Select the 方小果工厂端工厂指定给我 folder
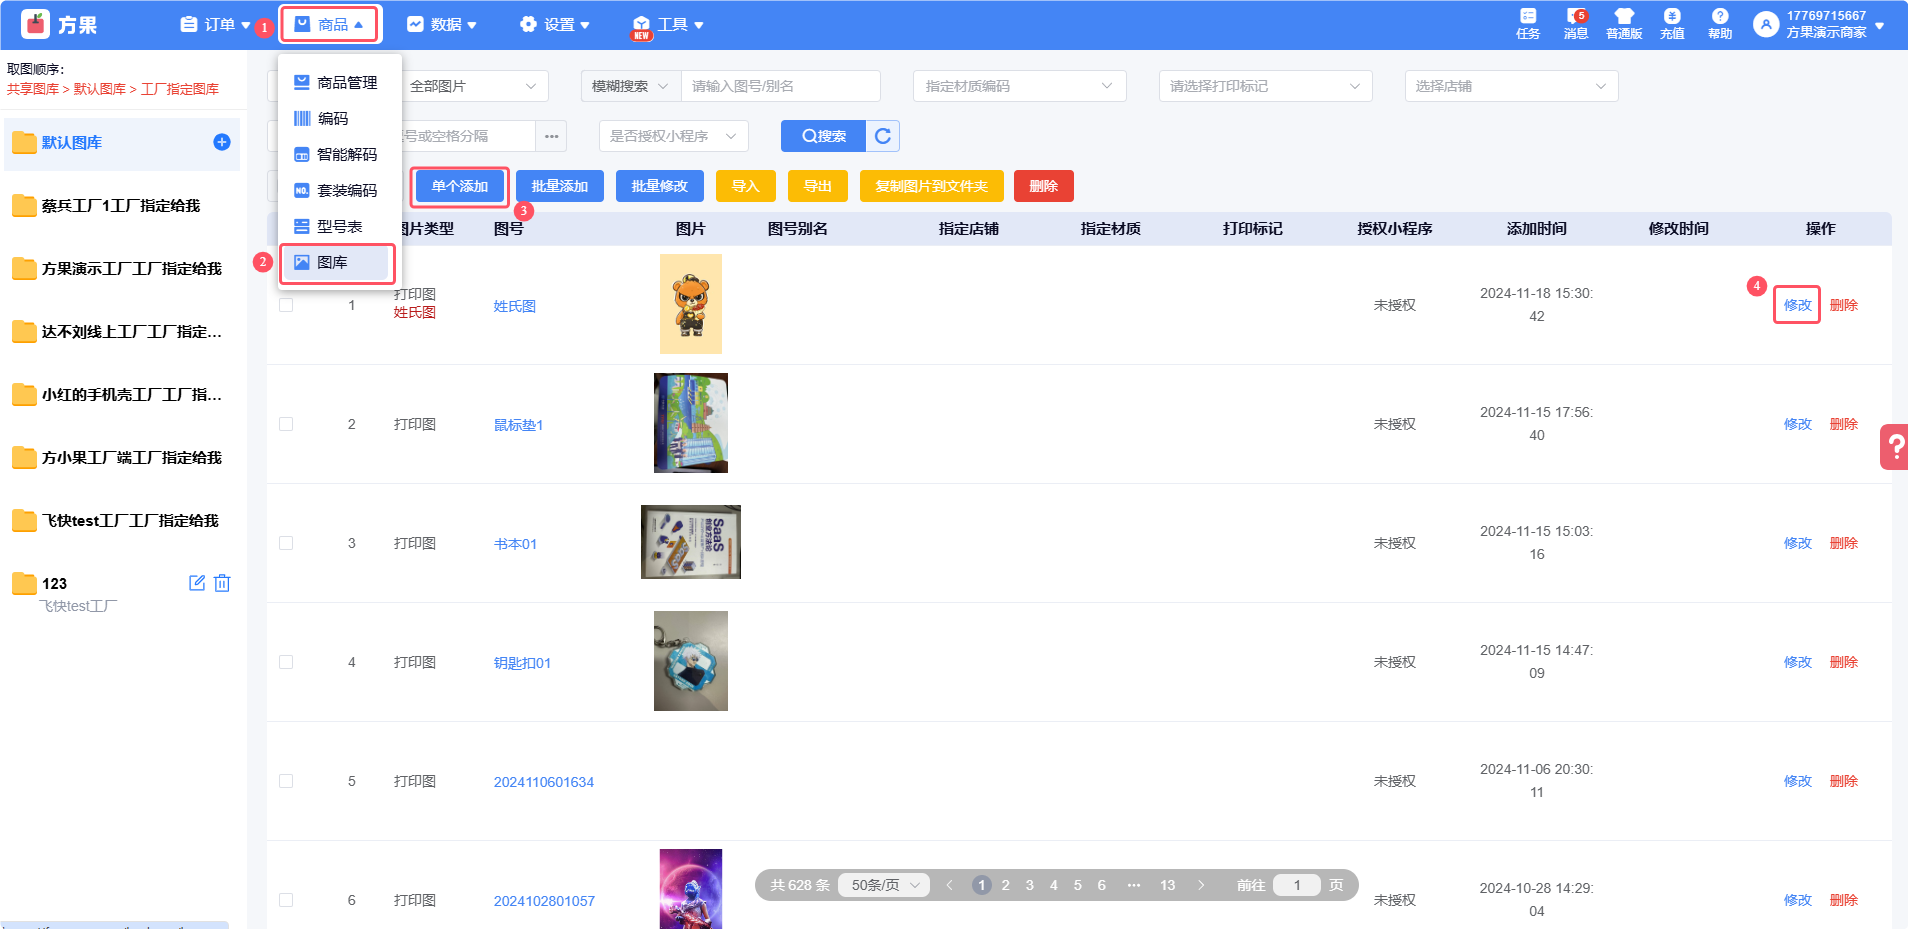Viewport: 1908px width, 929px height. (x=122, y=458)
